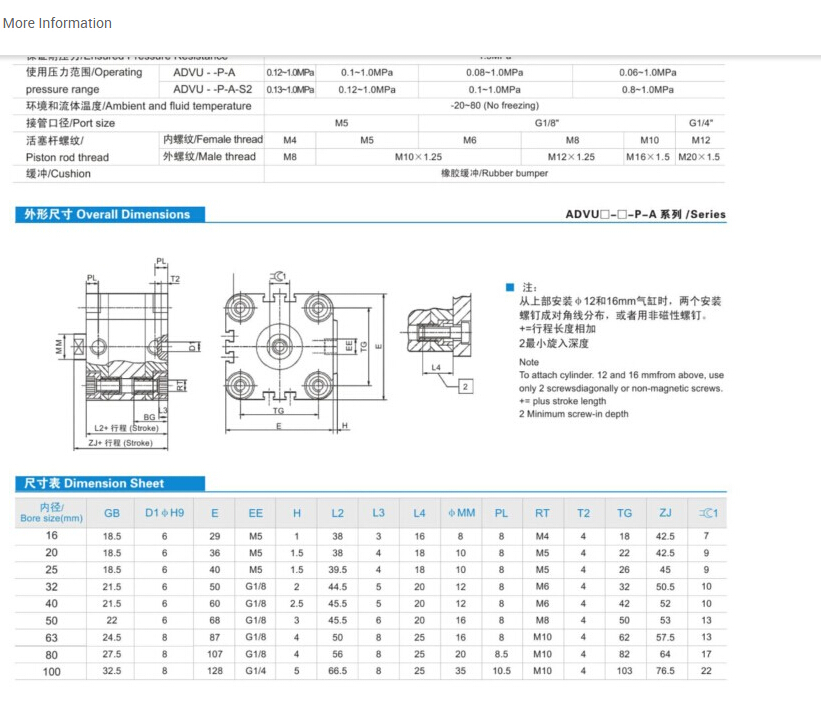Select the L2 value 66.5
The height and width of the screenshot is (711, 821).
(x=338, y=671)
